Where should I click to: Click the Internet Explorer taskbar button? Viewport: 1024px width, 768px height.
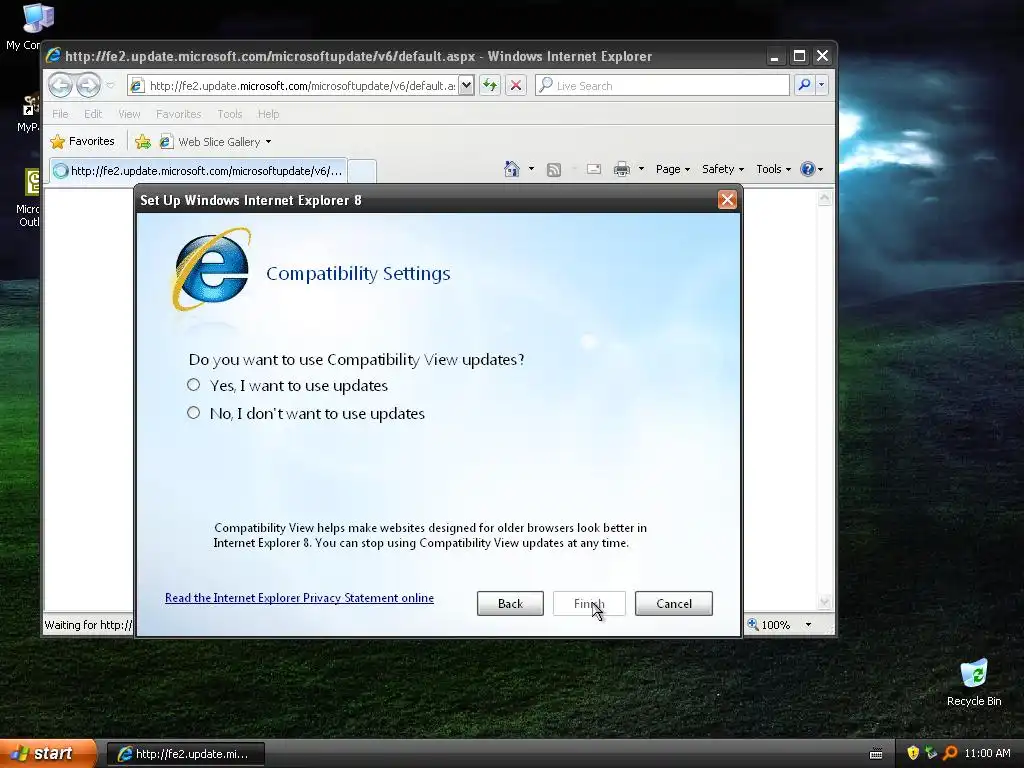click(x=186, y=754)
